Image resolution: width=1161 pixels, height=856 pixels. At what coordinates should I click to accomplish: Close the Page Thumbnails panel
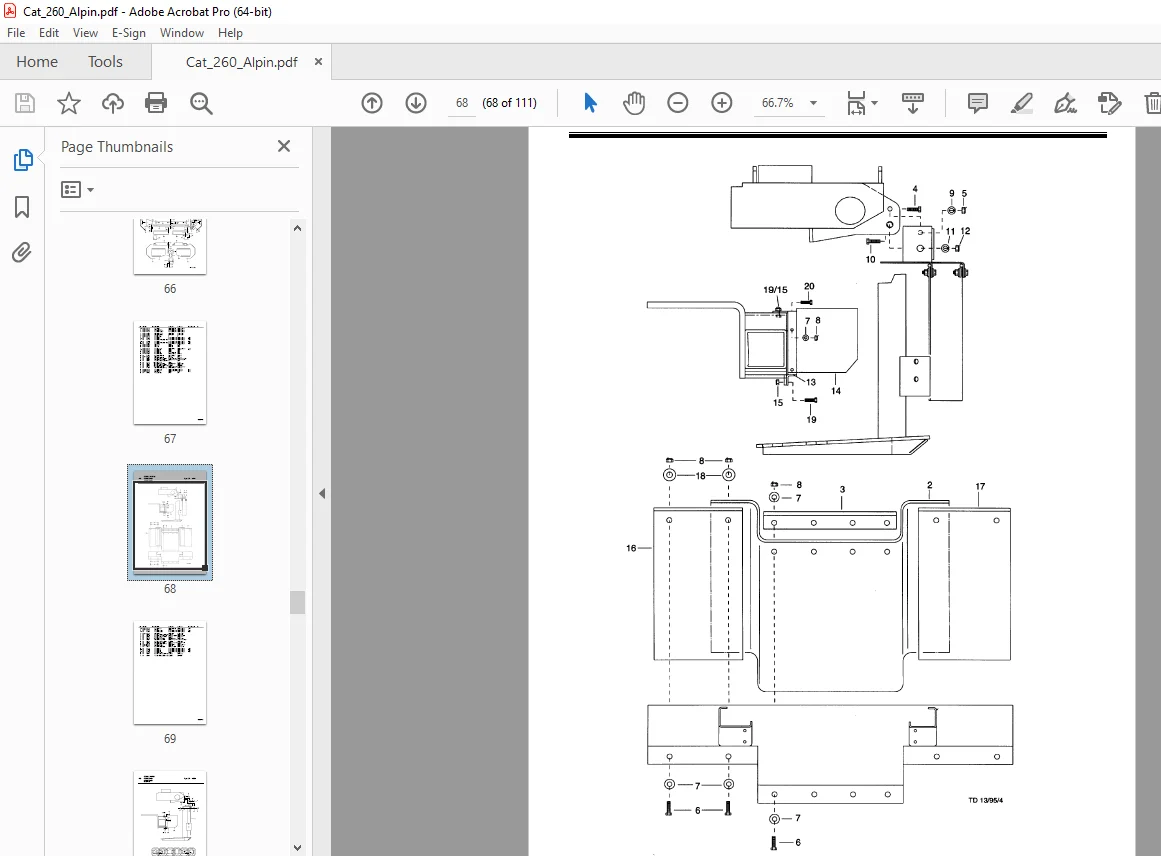(x=284, y=146)
